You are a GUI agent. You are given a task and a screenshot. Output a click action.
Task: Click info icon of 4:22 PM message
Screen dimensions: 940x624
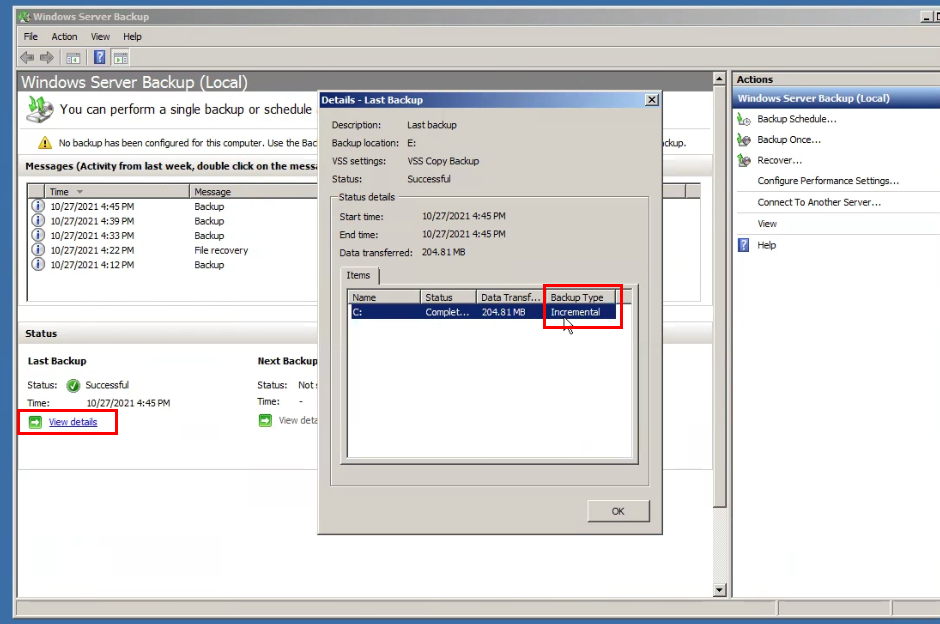pyautogui.click(x=38, y=249)
